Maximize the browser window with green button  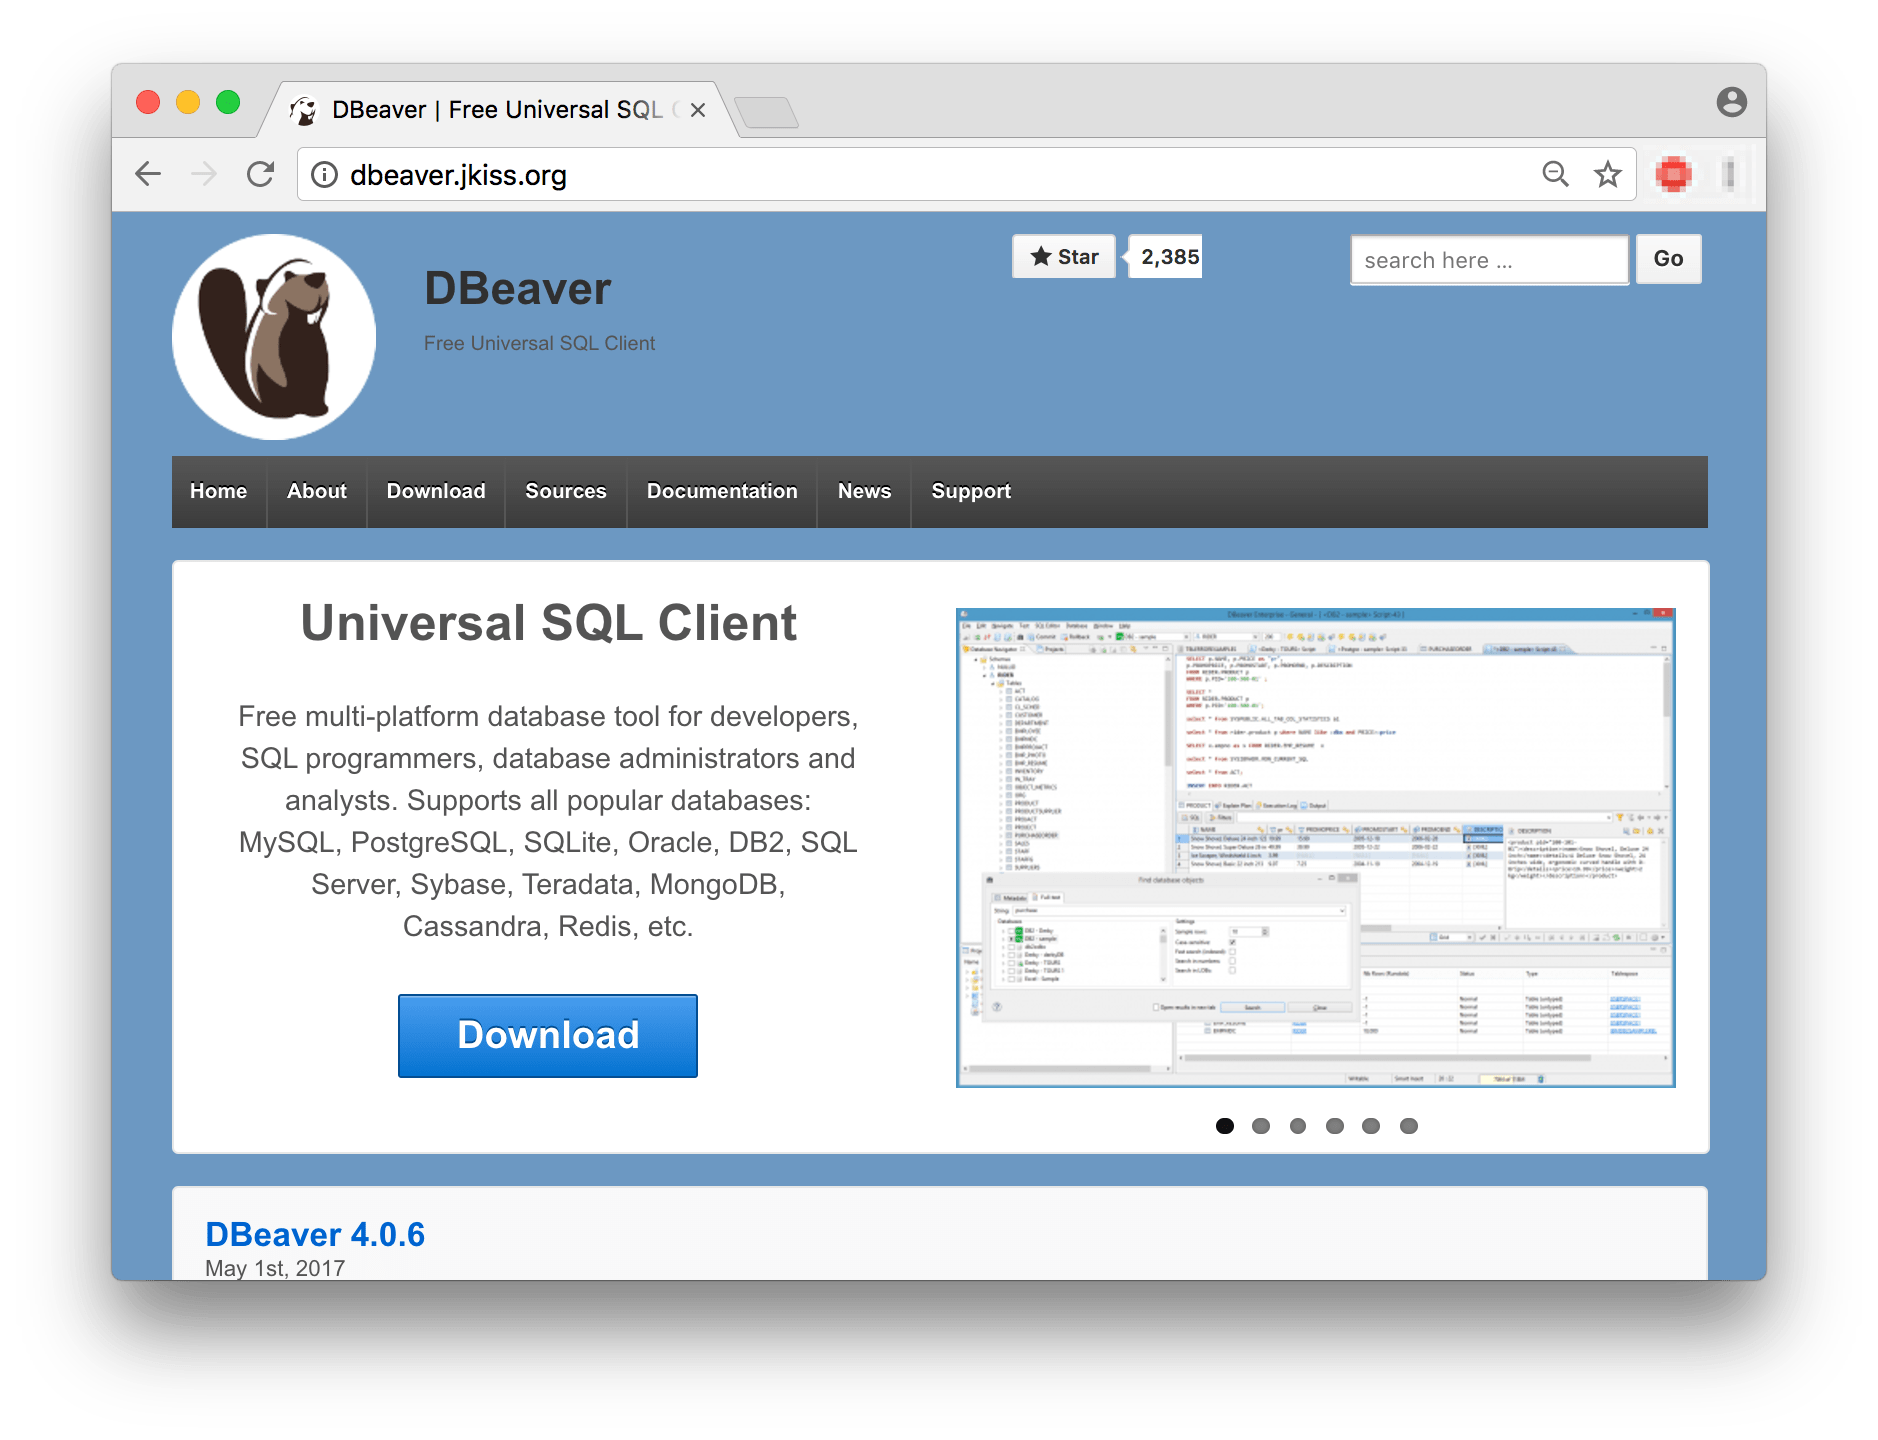228,102
